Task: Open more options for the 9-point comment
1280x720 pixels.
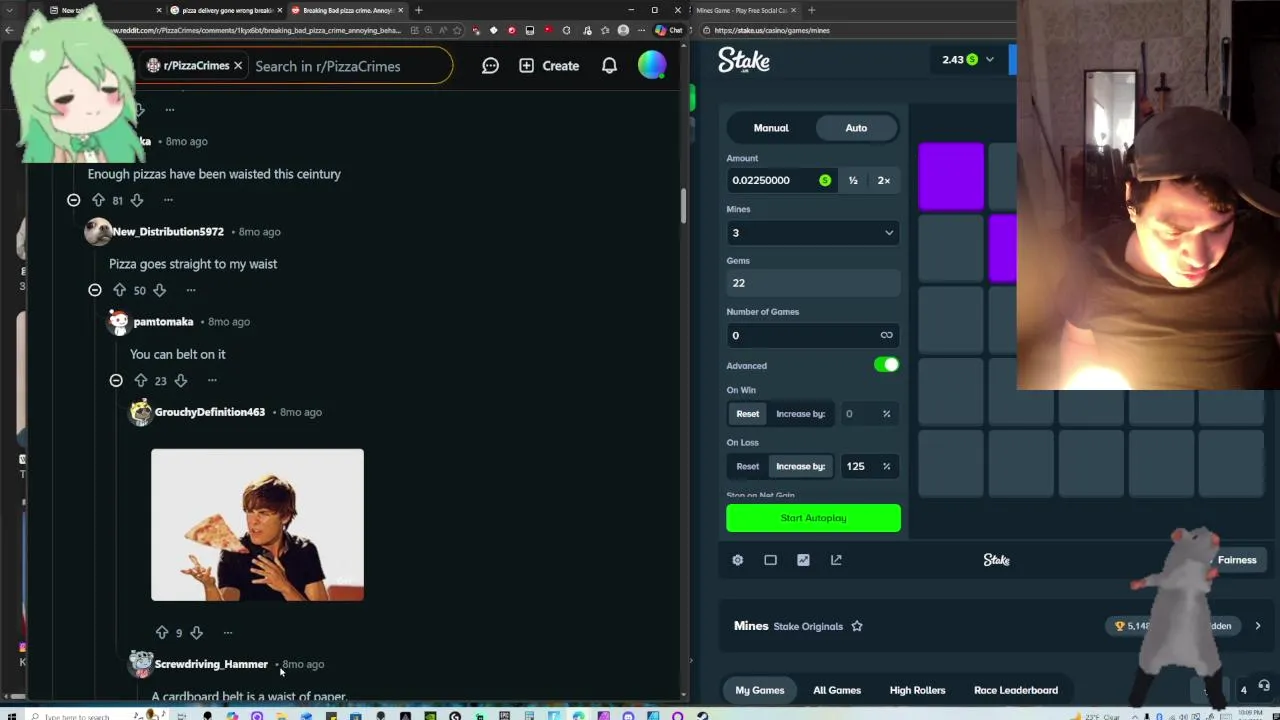Action: (228, 632)
